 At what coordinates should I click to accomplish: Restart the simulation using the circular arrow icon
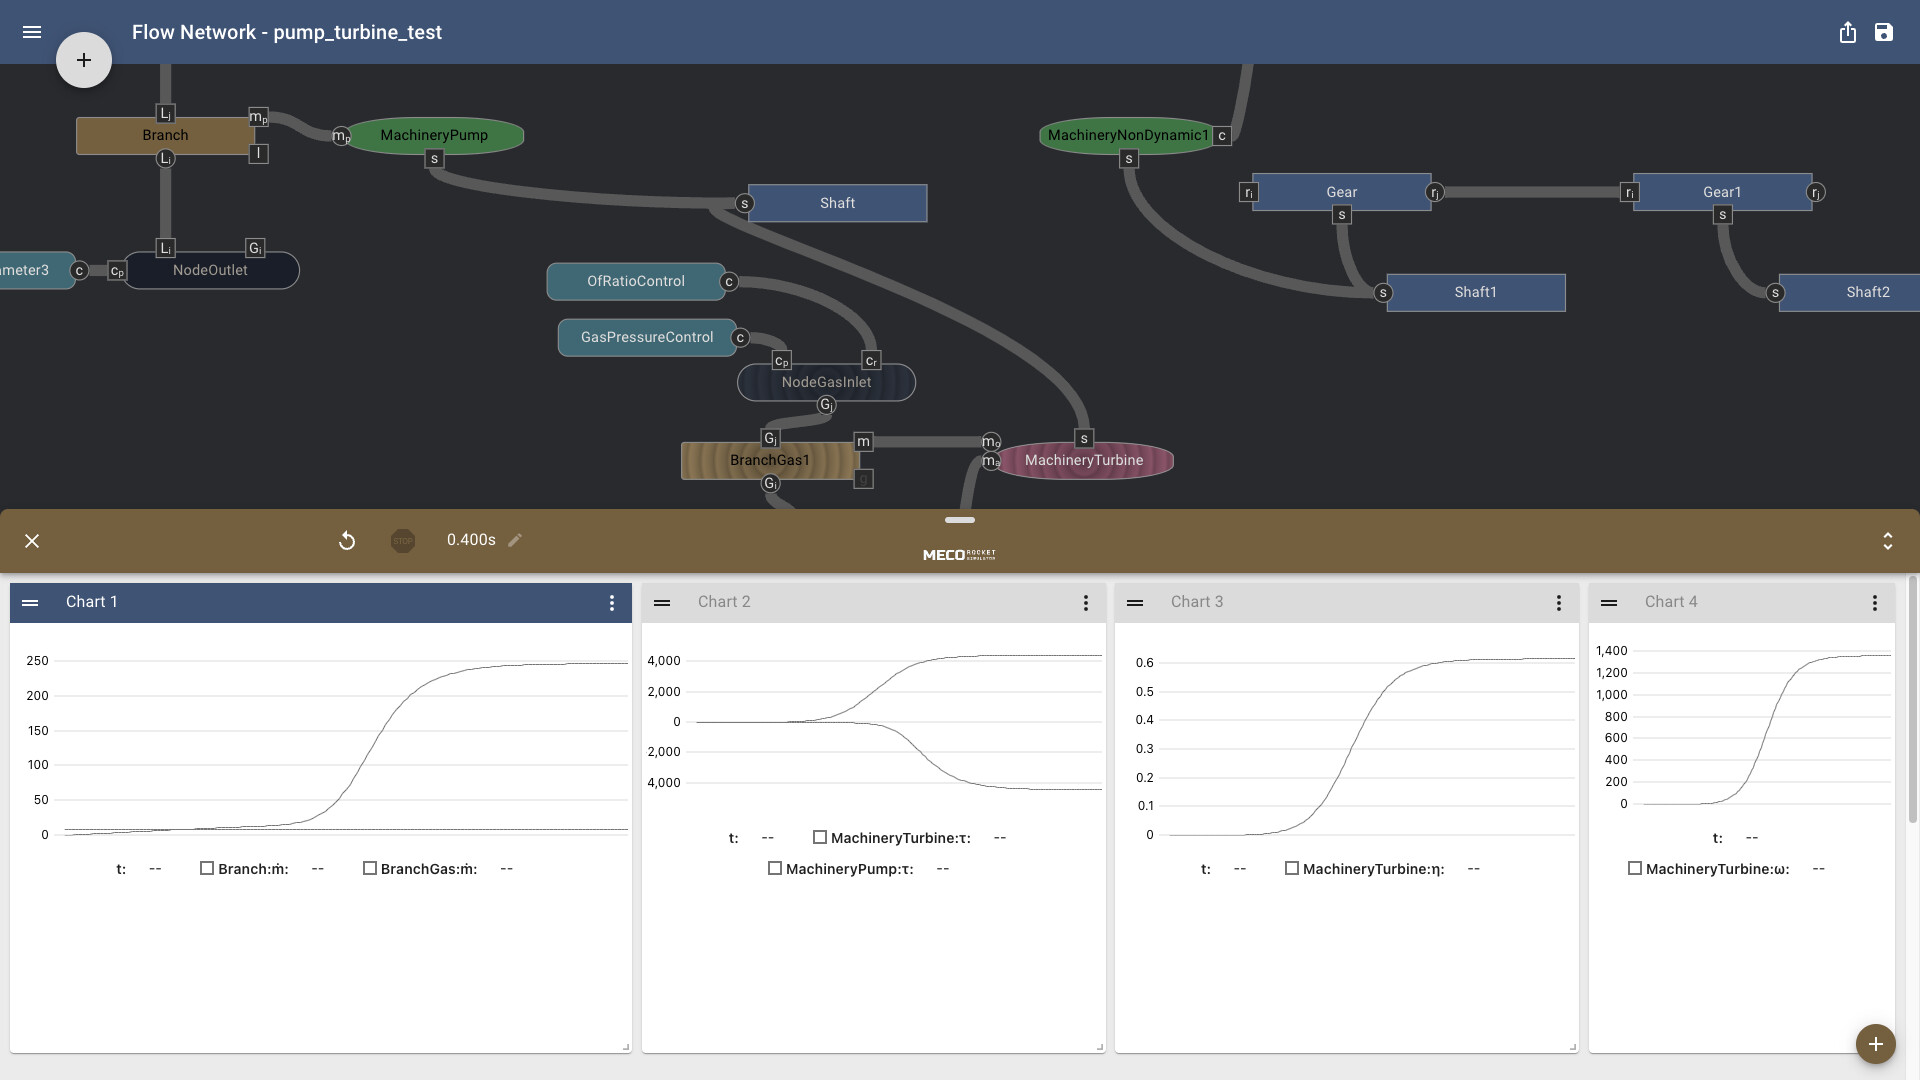(x=347, y=540)
